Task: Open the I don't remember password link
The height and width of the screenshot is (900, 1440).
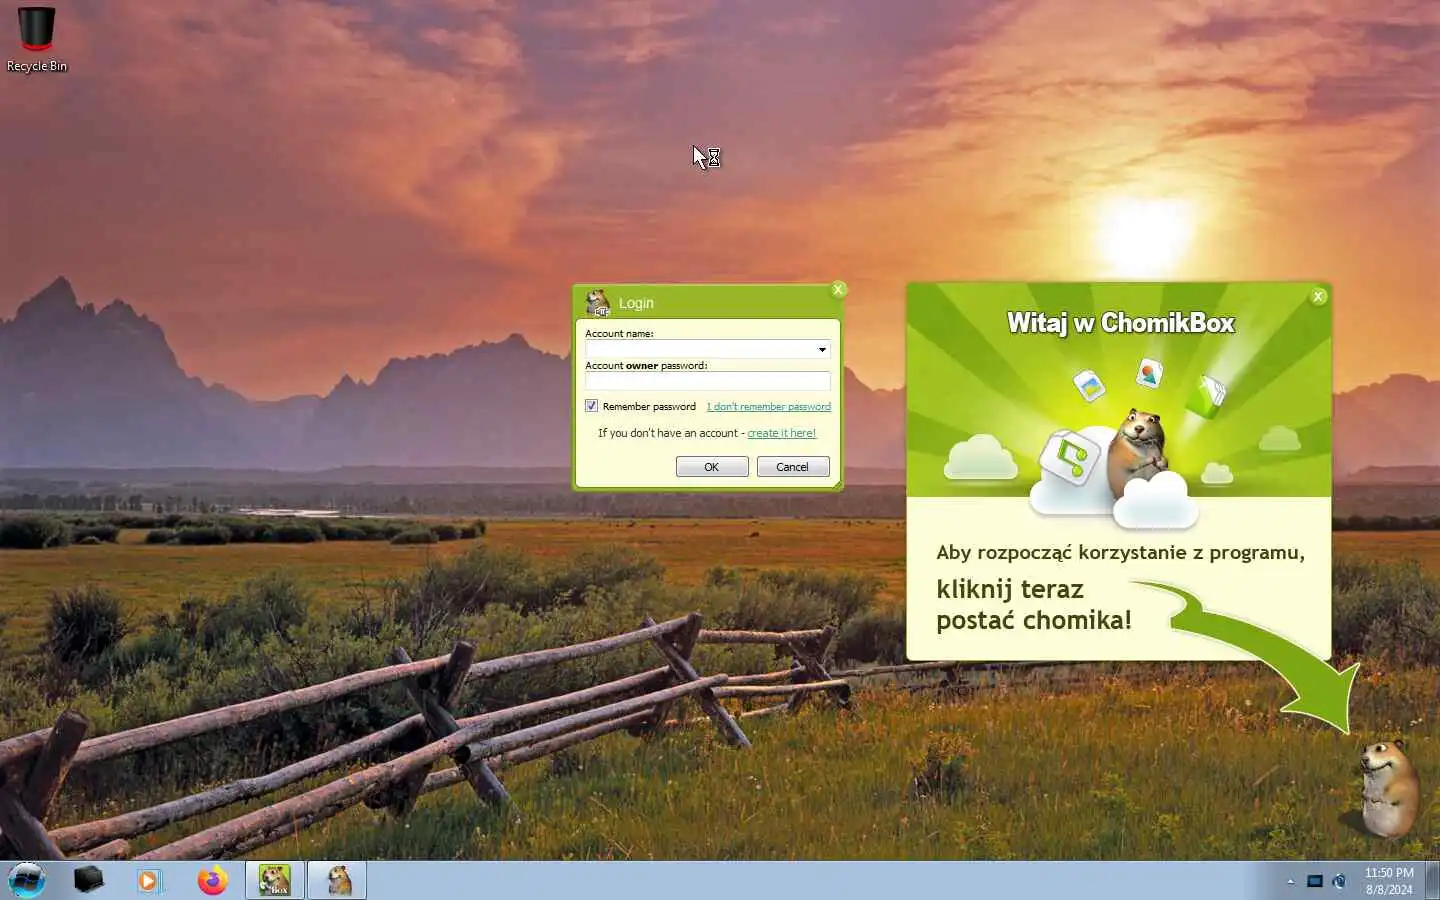Action: (769, 406)
